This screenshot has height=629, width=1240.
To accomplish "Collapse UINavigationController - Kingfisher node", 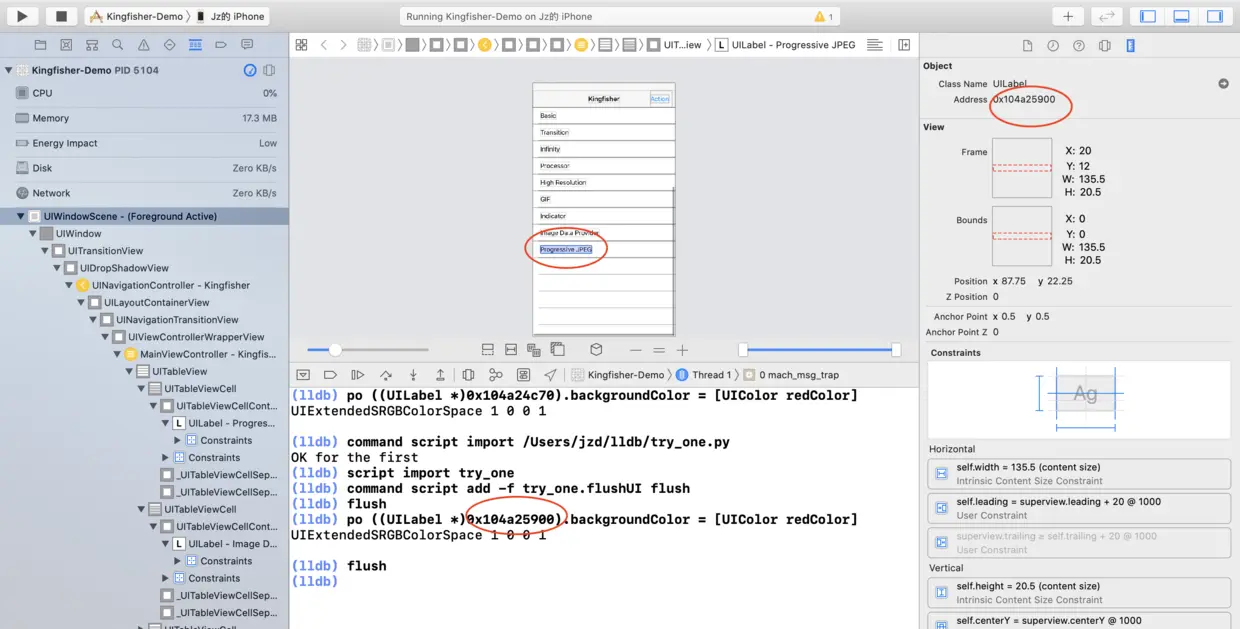I will (x=69, y=285).
